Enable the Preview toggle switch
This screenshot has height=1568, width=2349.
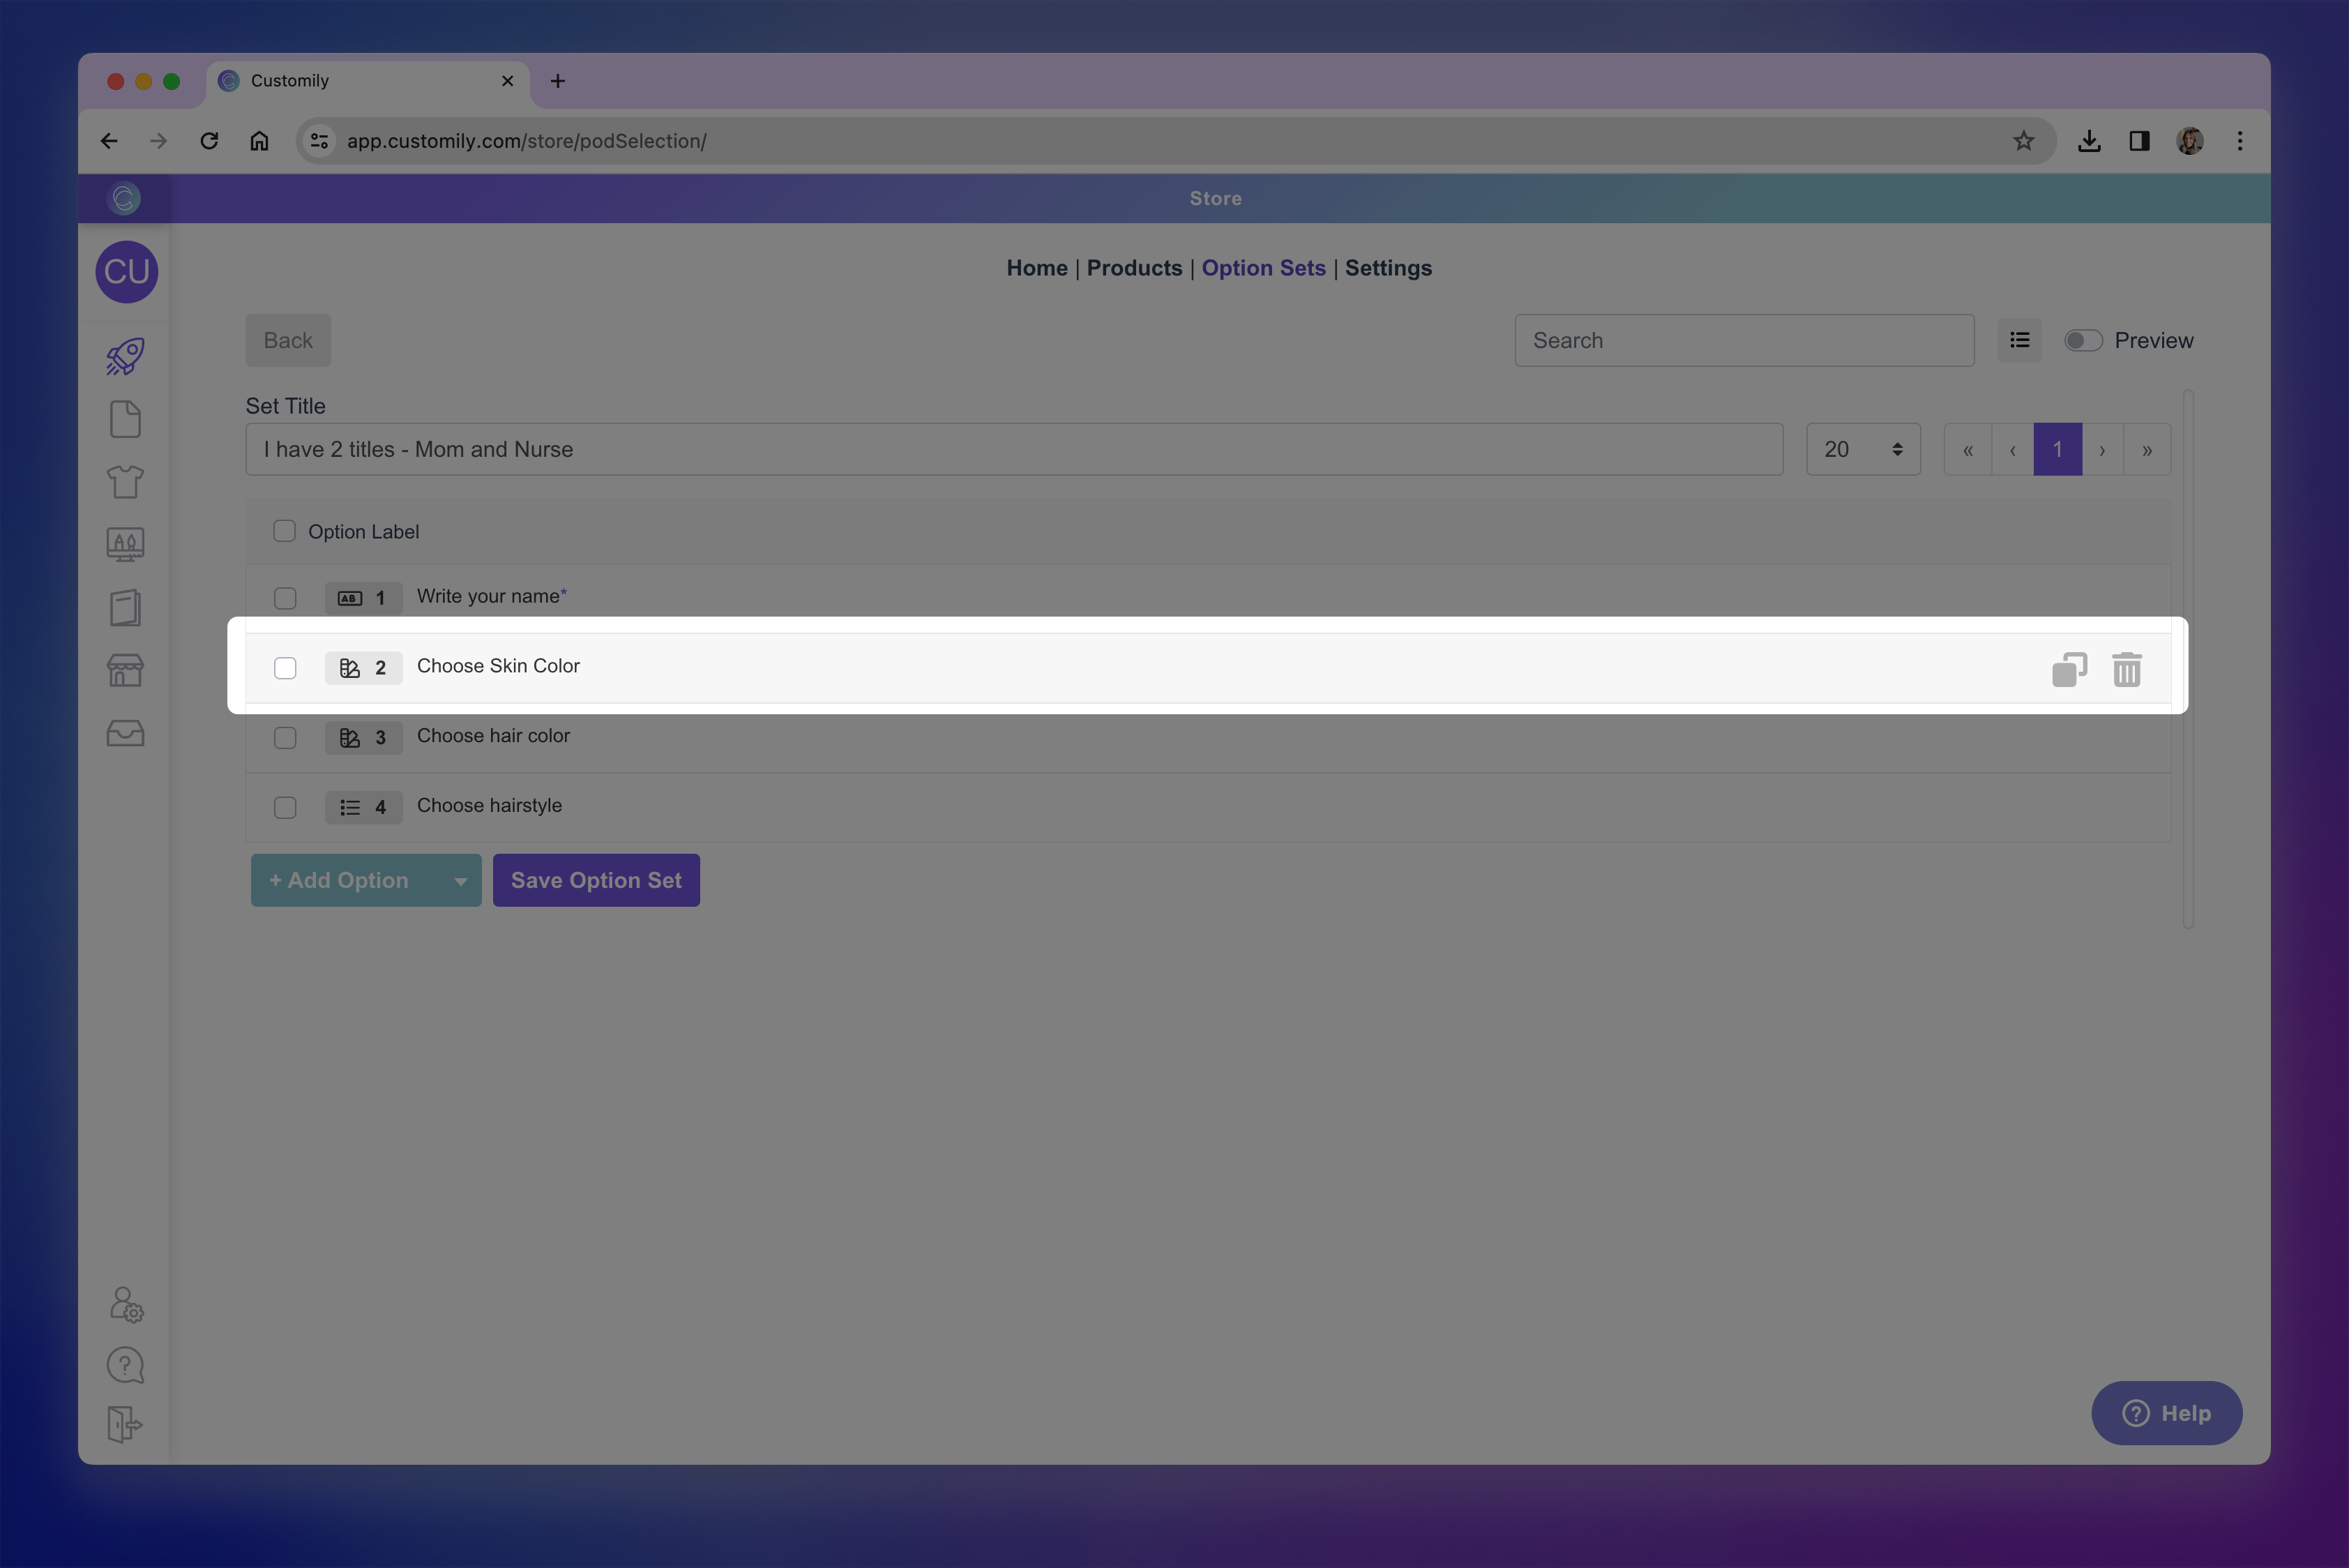click(x=2083, y=340)
